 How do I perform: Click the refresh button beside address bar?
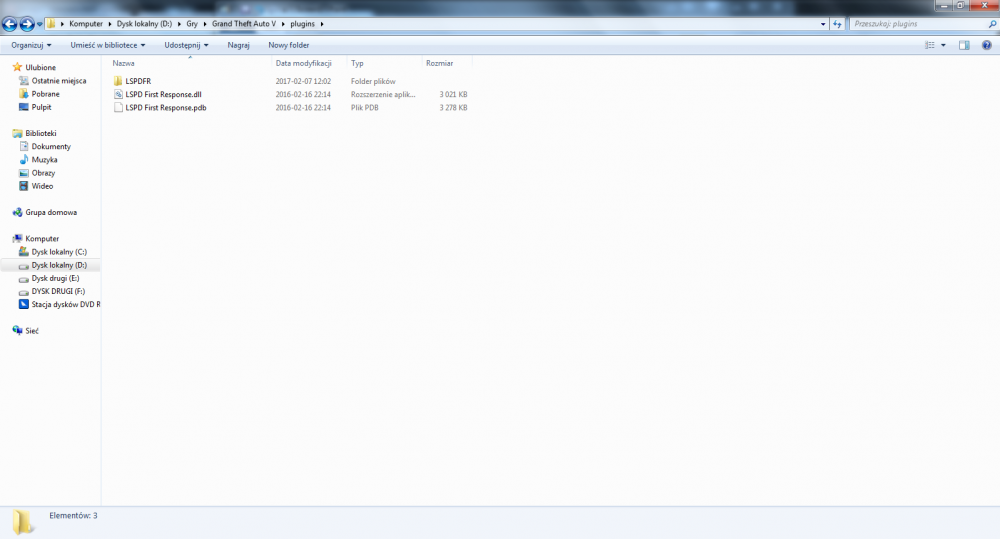[x=837, y=24]
